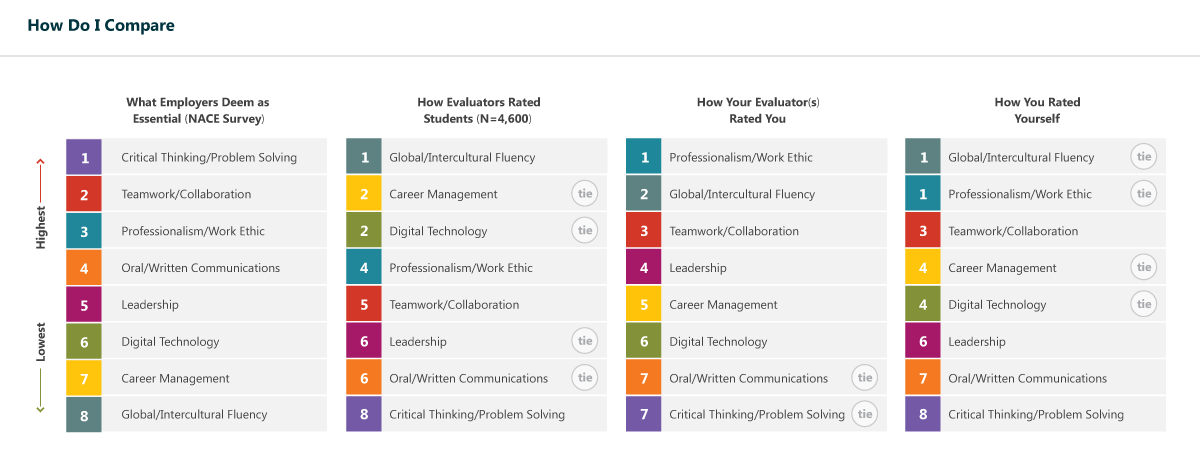Click the tie badge next to Career Management, rank 2

(x=585, y=194)
